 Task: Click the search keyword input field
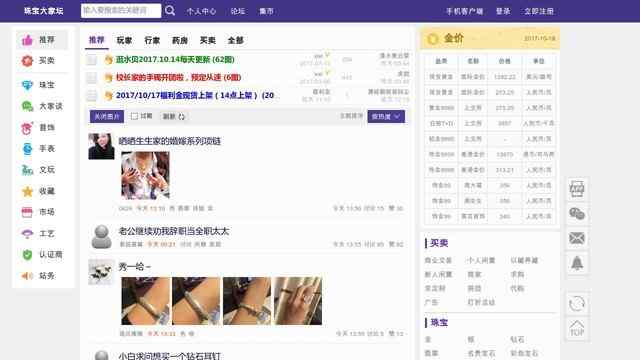point(121,11)
